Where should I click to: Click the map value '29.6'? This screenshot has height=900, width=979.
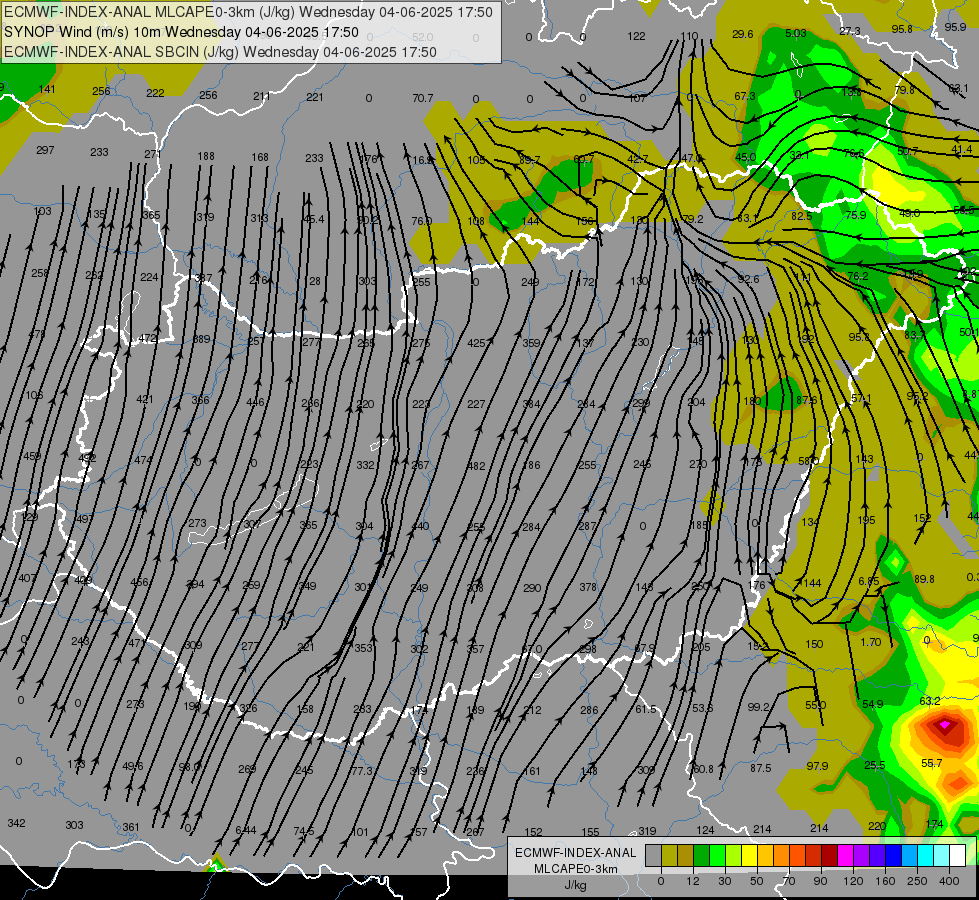(742, 34)
